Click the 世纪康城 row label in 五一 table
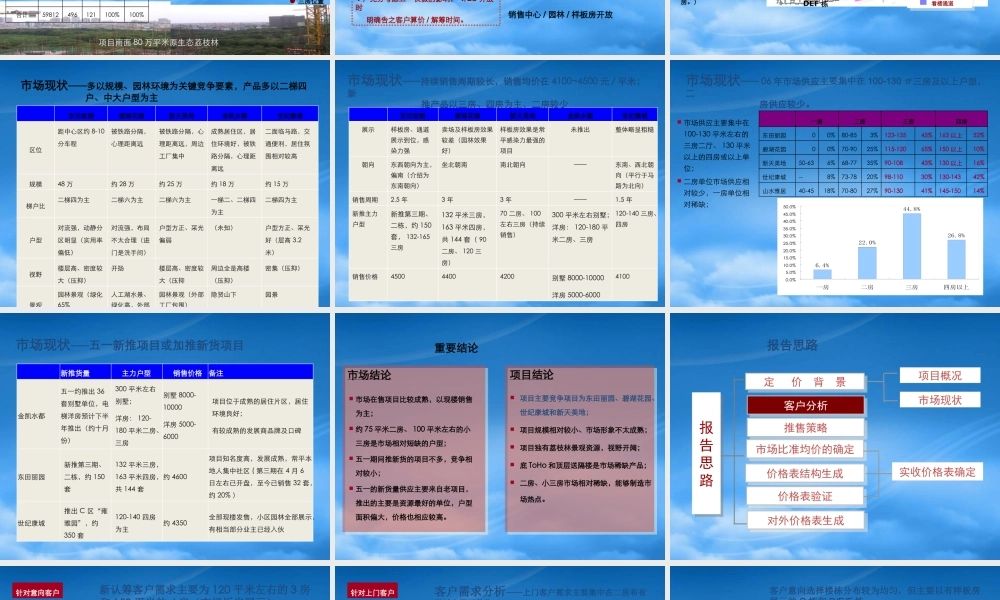1000x600 pixels. [31, 523]
